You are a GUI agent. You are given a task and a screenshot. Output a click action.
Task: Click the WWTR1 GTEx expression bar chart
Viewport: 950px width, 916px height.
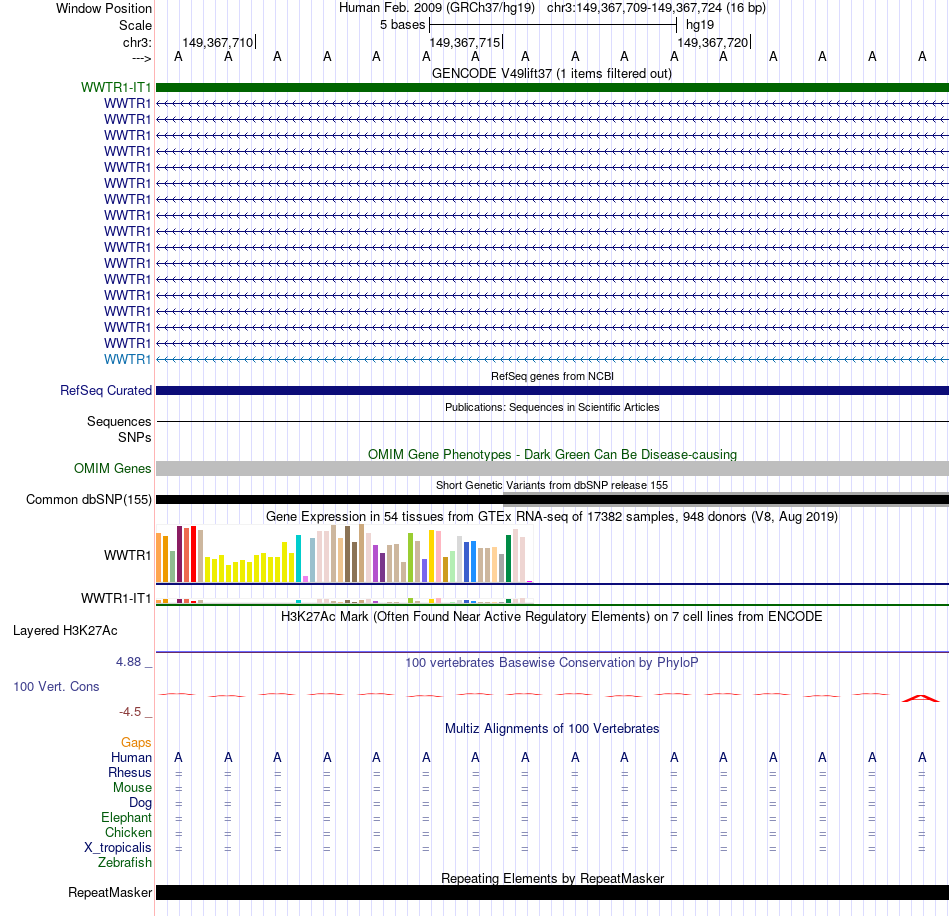[344, 554]
